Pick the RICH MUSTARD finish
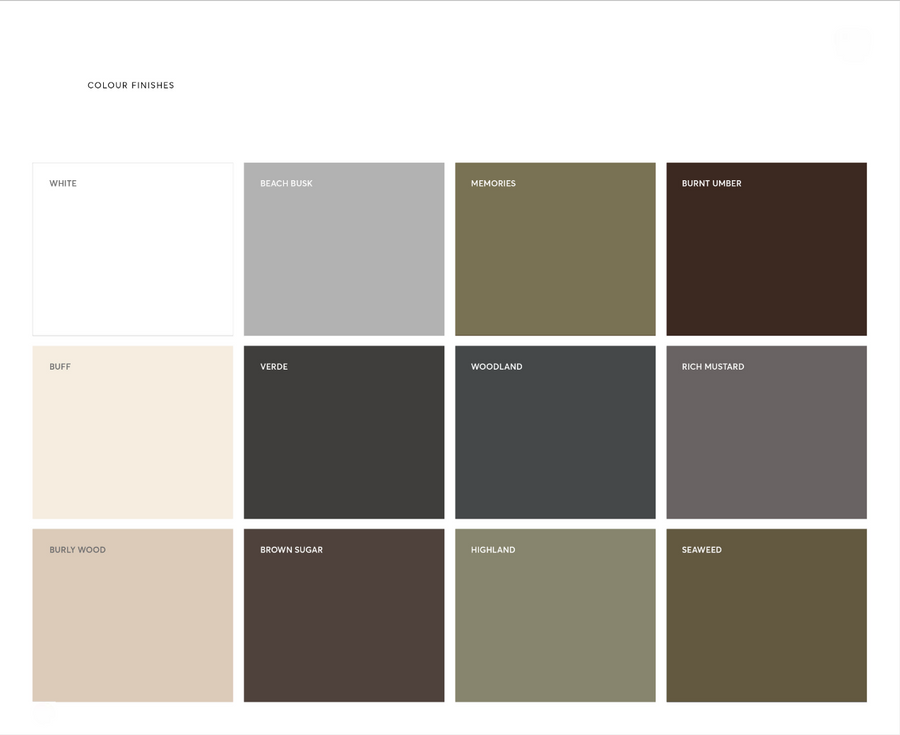The image size is (900, 735). pyautogui.click(x=766, y=432)
